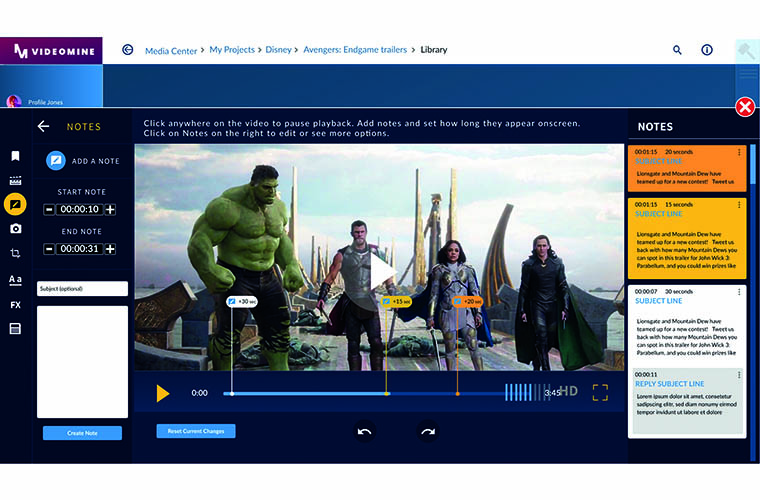Navigate to Media Center breadcrumb
Viewport: 760px width, 500px height.
(171, 50)
